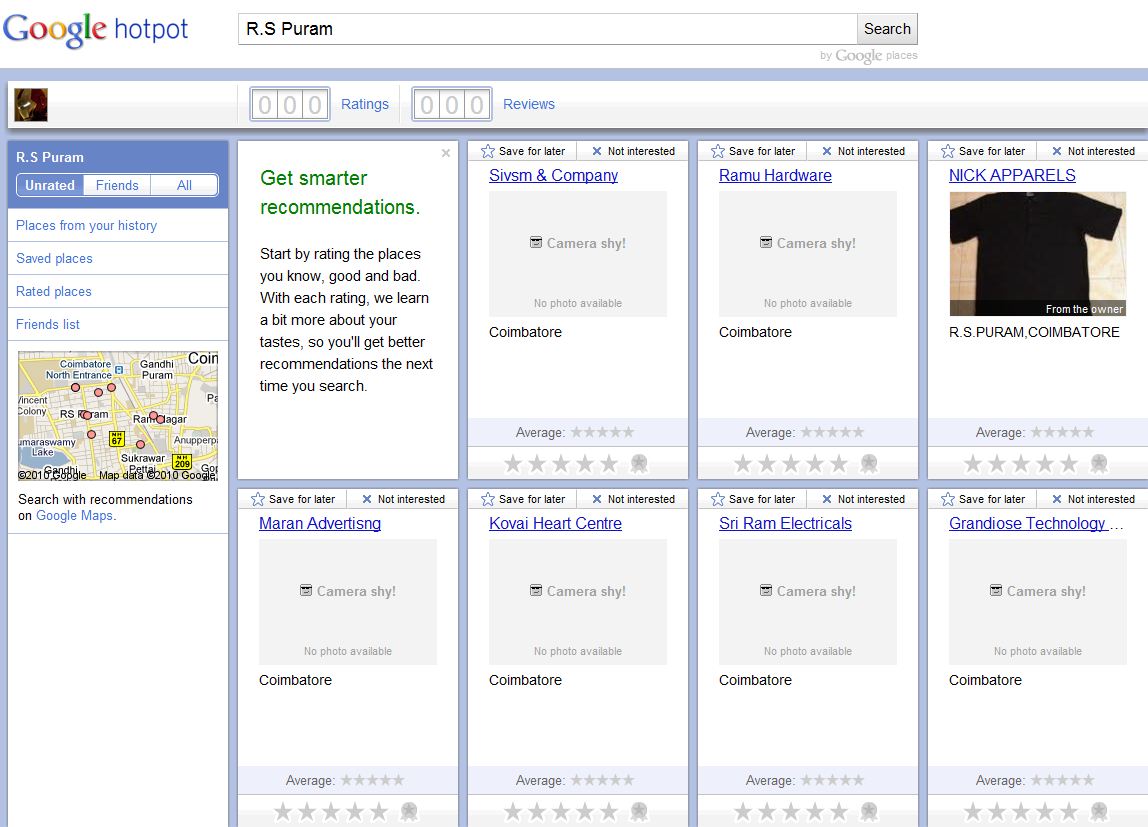The image size is (1148, 827).
Task: Click the Camera shy placeholder for Kovai Heart Centre
Action: click(578, 602)
